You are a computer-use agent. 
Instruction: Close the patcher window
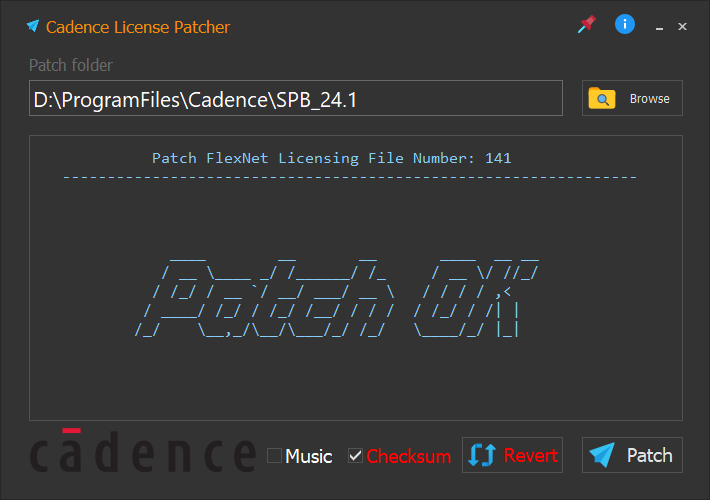coord(683,27)
